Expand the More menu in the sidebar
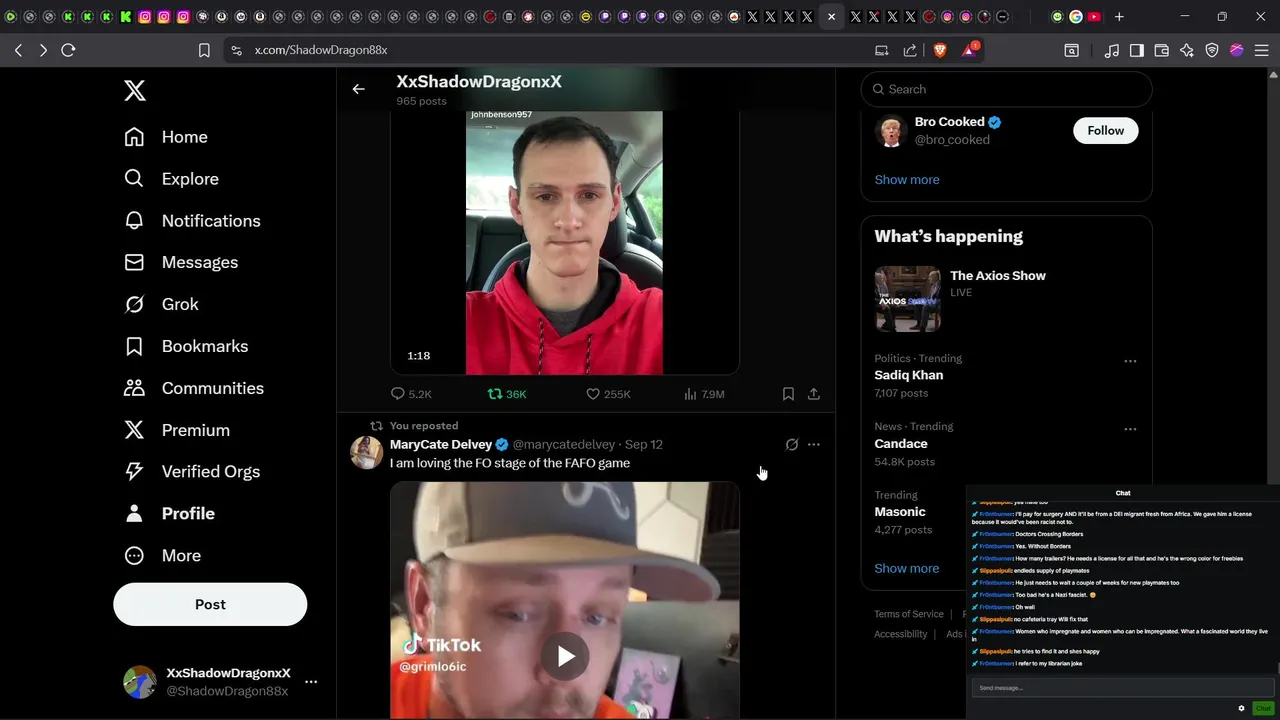Image resolution: width=1280 pixels, height=720 pixels. (x=162, y=555)
